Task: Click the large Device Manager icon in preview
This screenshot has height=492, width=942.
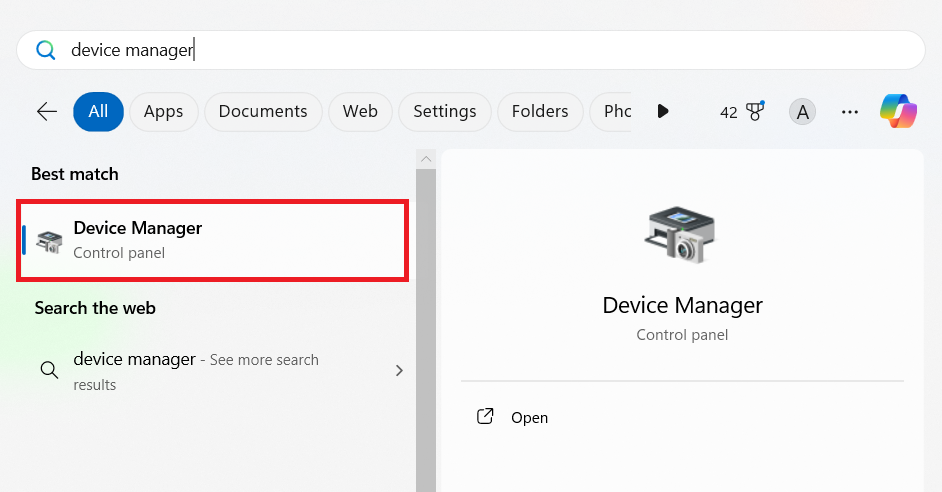Action: [682, 235]
